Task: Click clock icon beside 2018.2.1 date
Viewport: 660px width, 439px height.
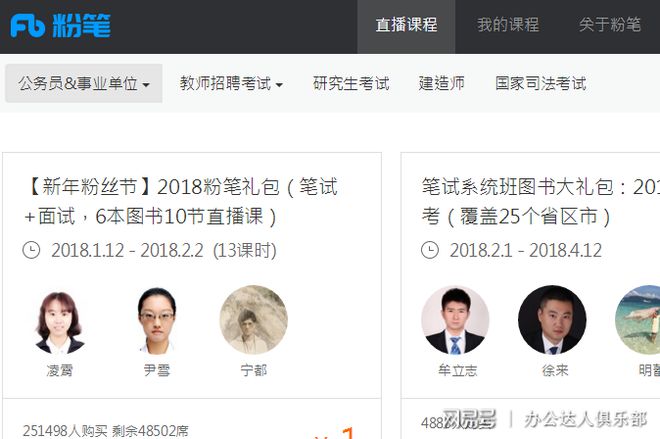Action: pos(430,250)
